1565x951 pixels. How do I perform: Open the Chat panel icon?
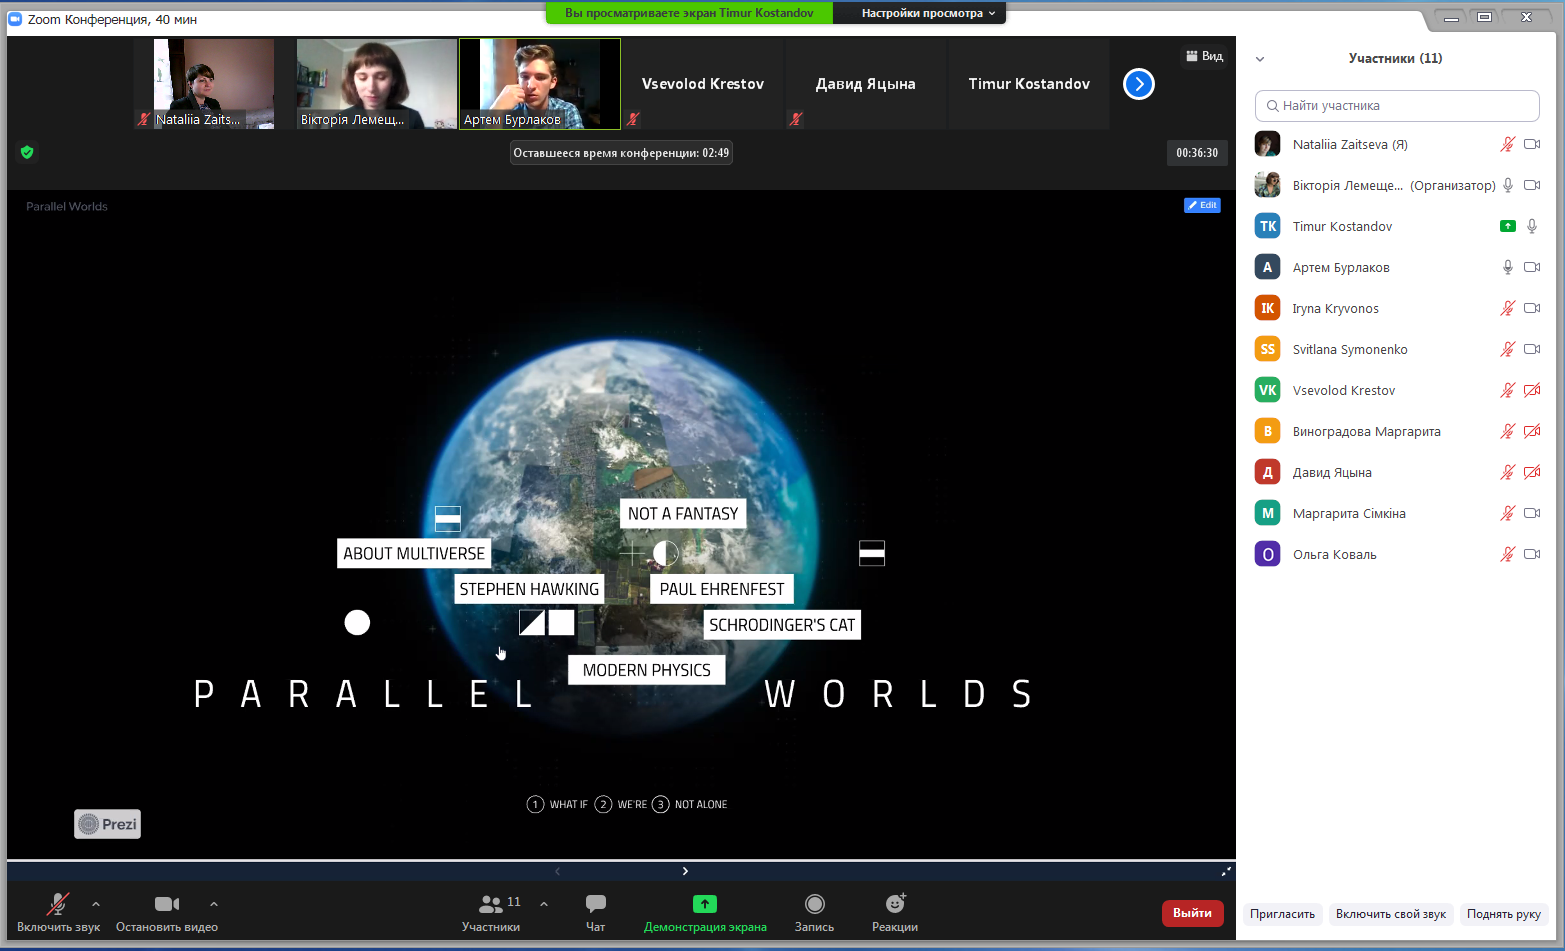(595, 904)
